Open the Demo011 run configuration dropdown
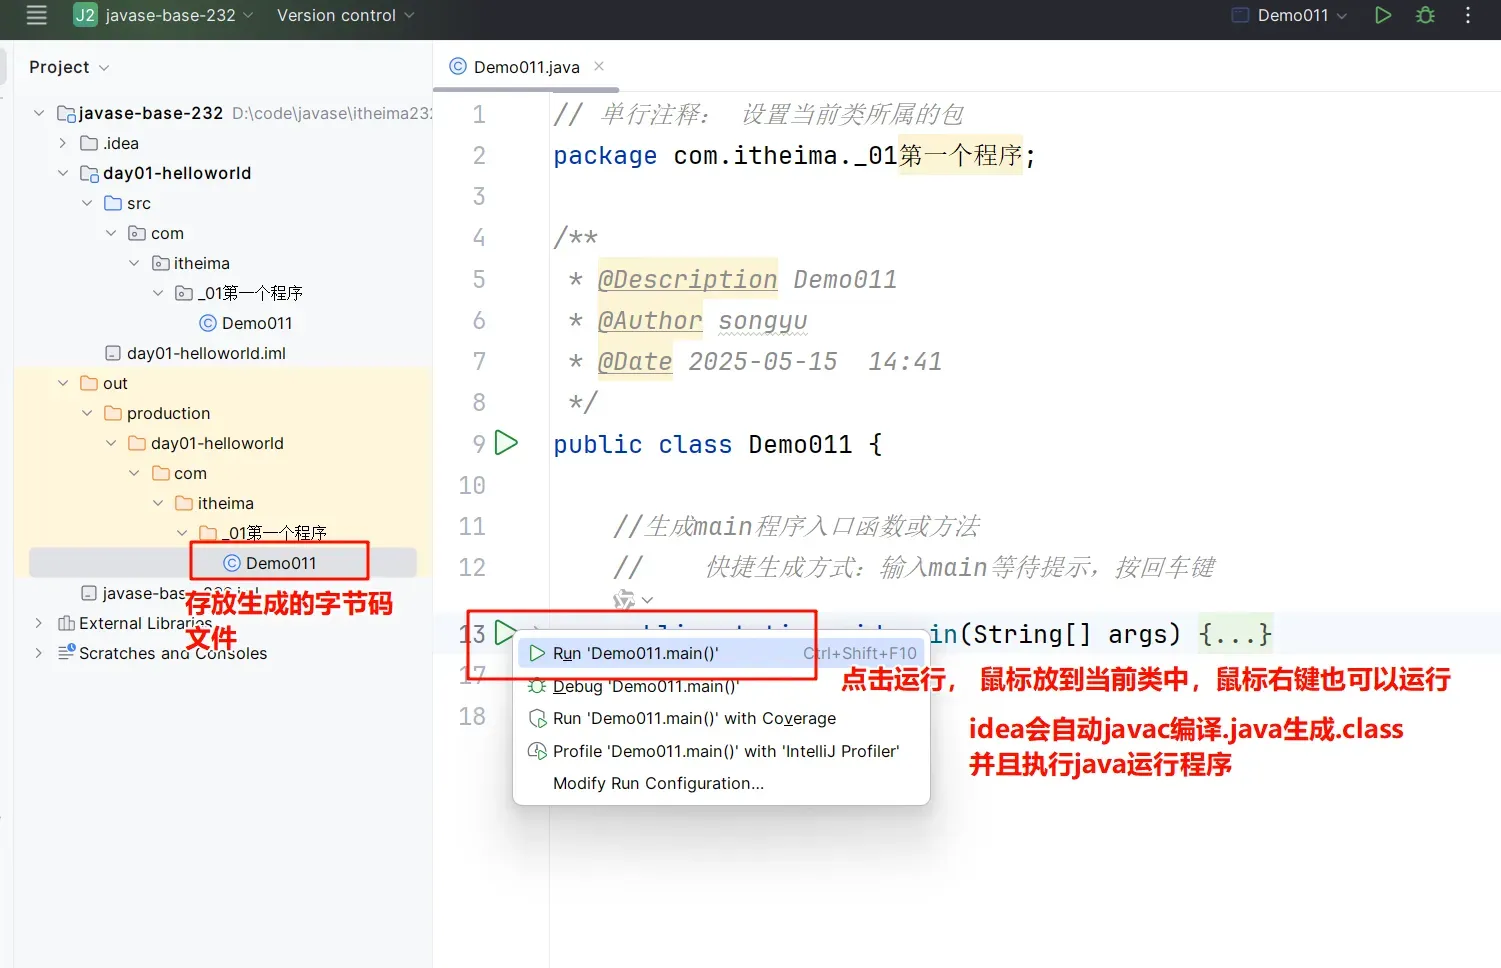1501x968 pixels. point(1290,15)
